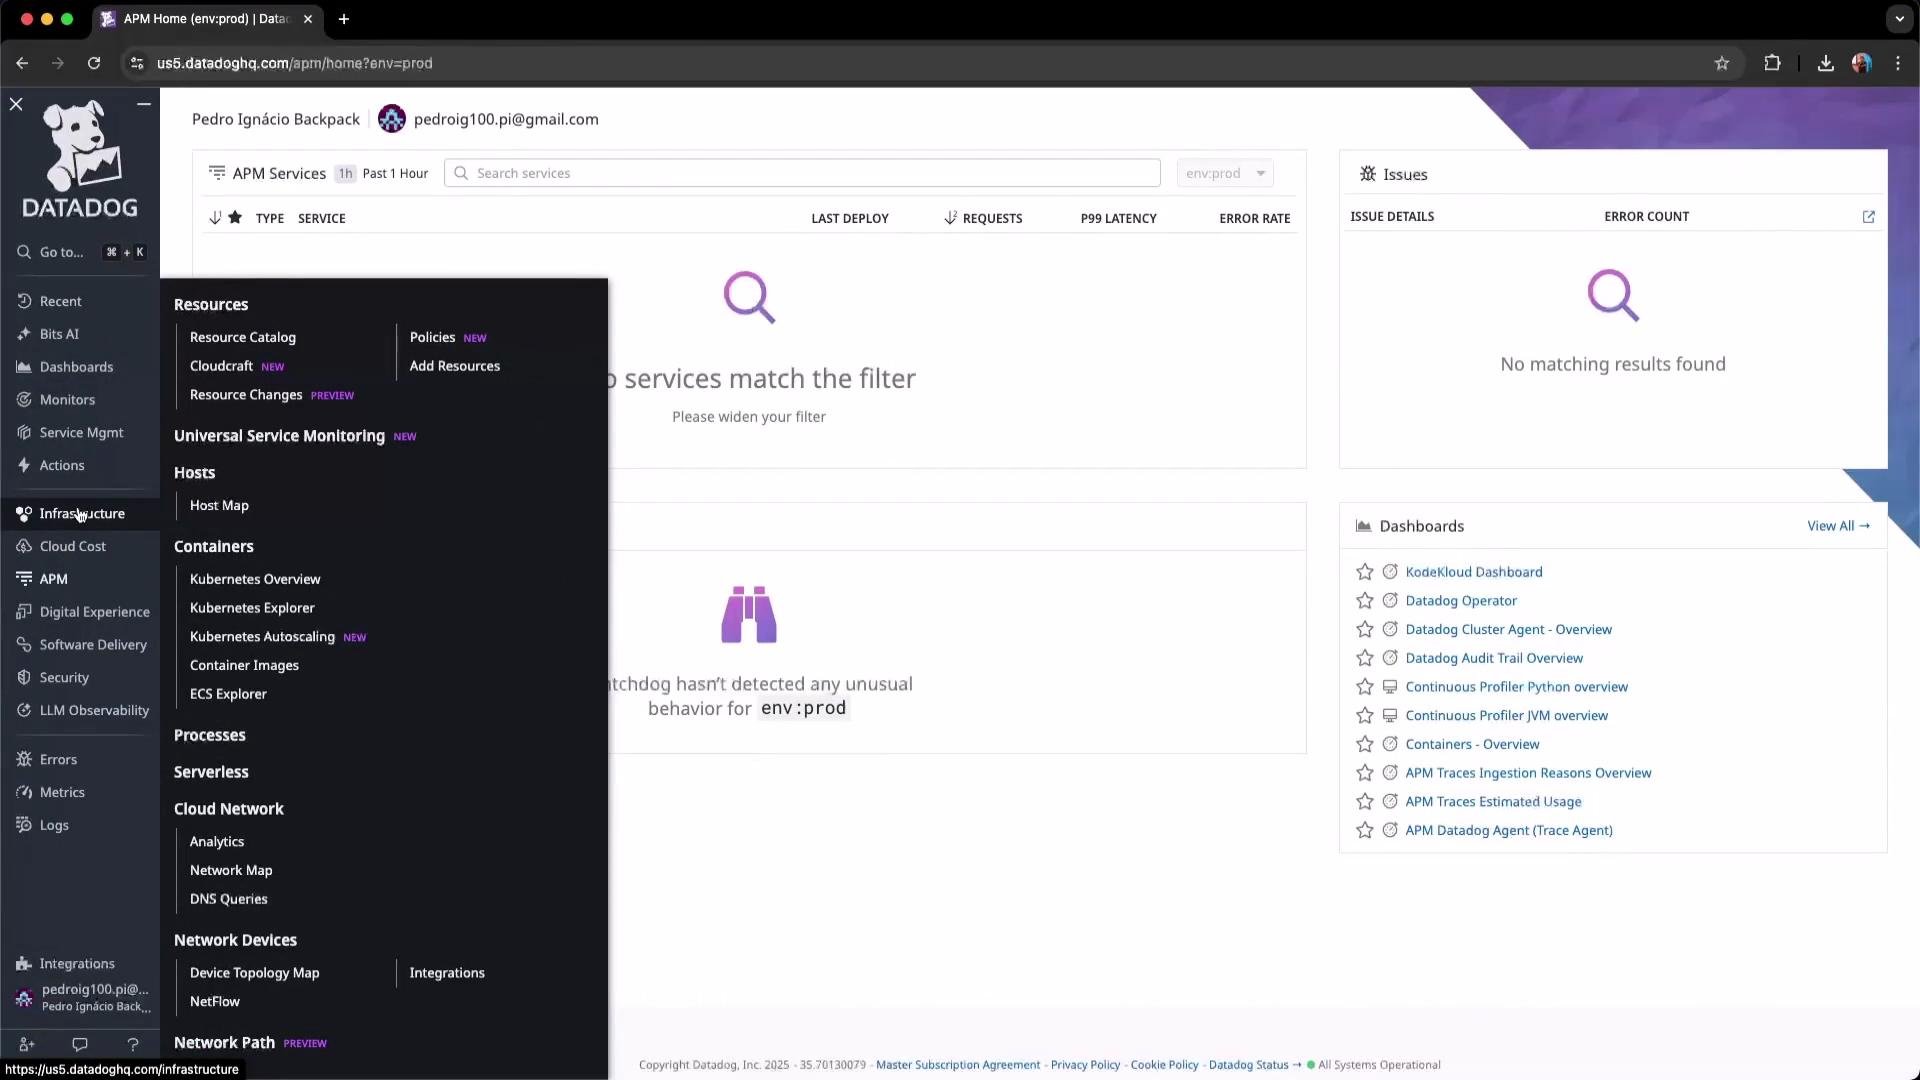Star the APM Traces Estimated Usage dashboard
This screenshot has width=1920, height=1080.
[1364, 802]
